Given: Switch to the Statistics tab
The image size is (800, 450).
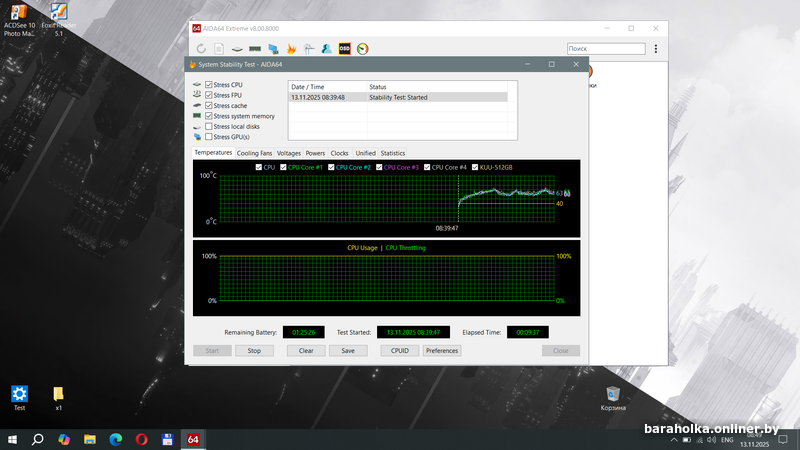Looking at the screenshot, I should [393, 153].
